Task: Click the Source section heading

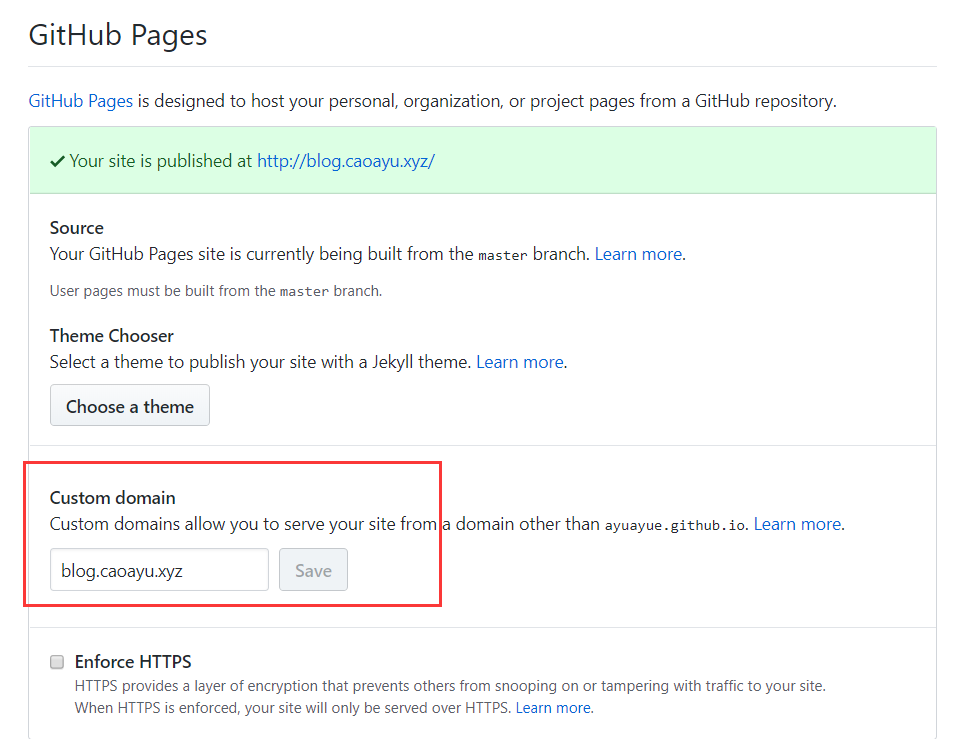Action: 77,228
